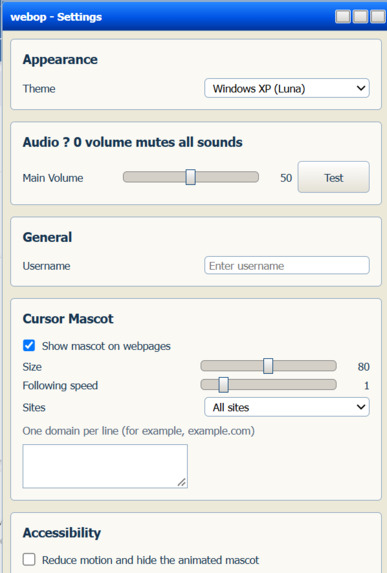
Task: Click the One domain per line hint text
Action: click(139, 431)
